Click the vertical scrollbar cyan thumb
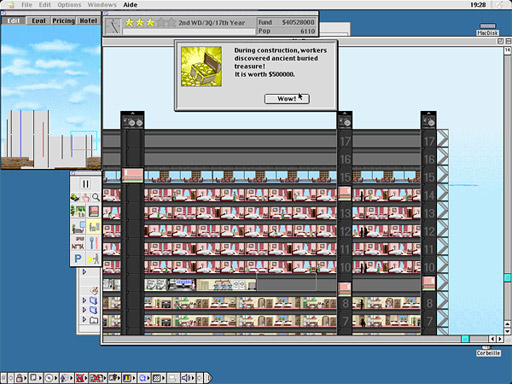The width and height of the screenshot is (512, 384). [507, 278]
